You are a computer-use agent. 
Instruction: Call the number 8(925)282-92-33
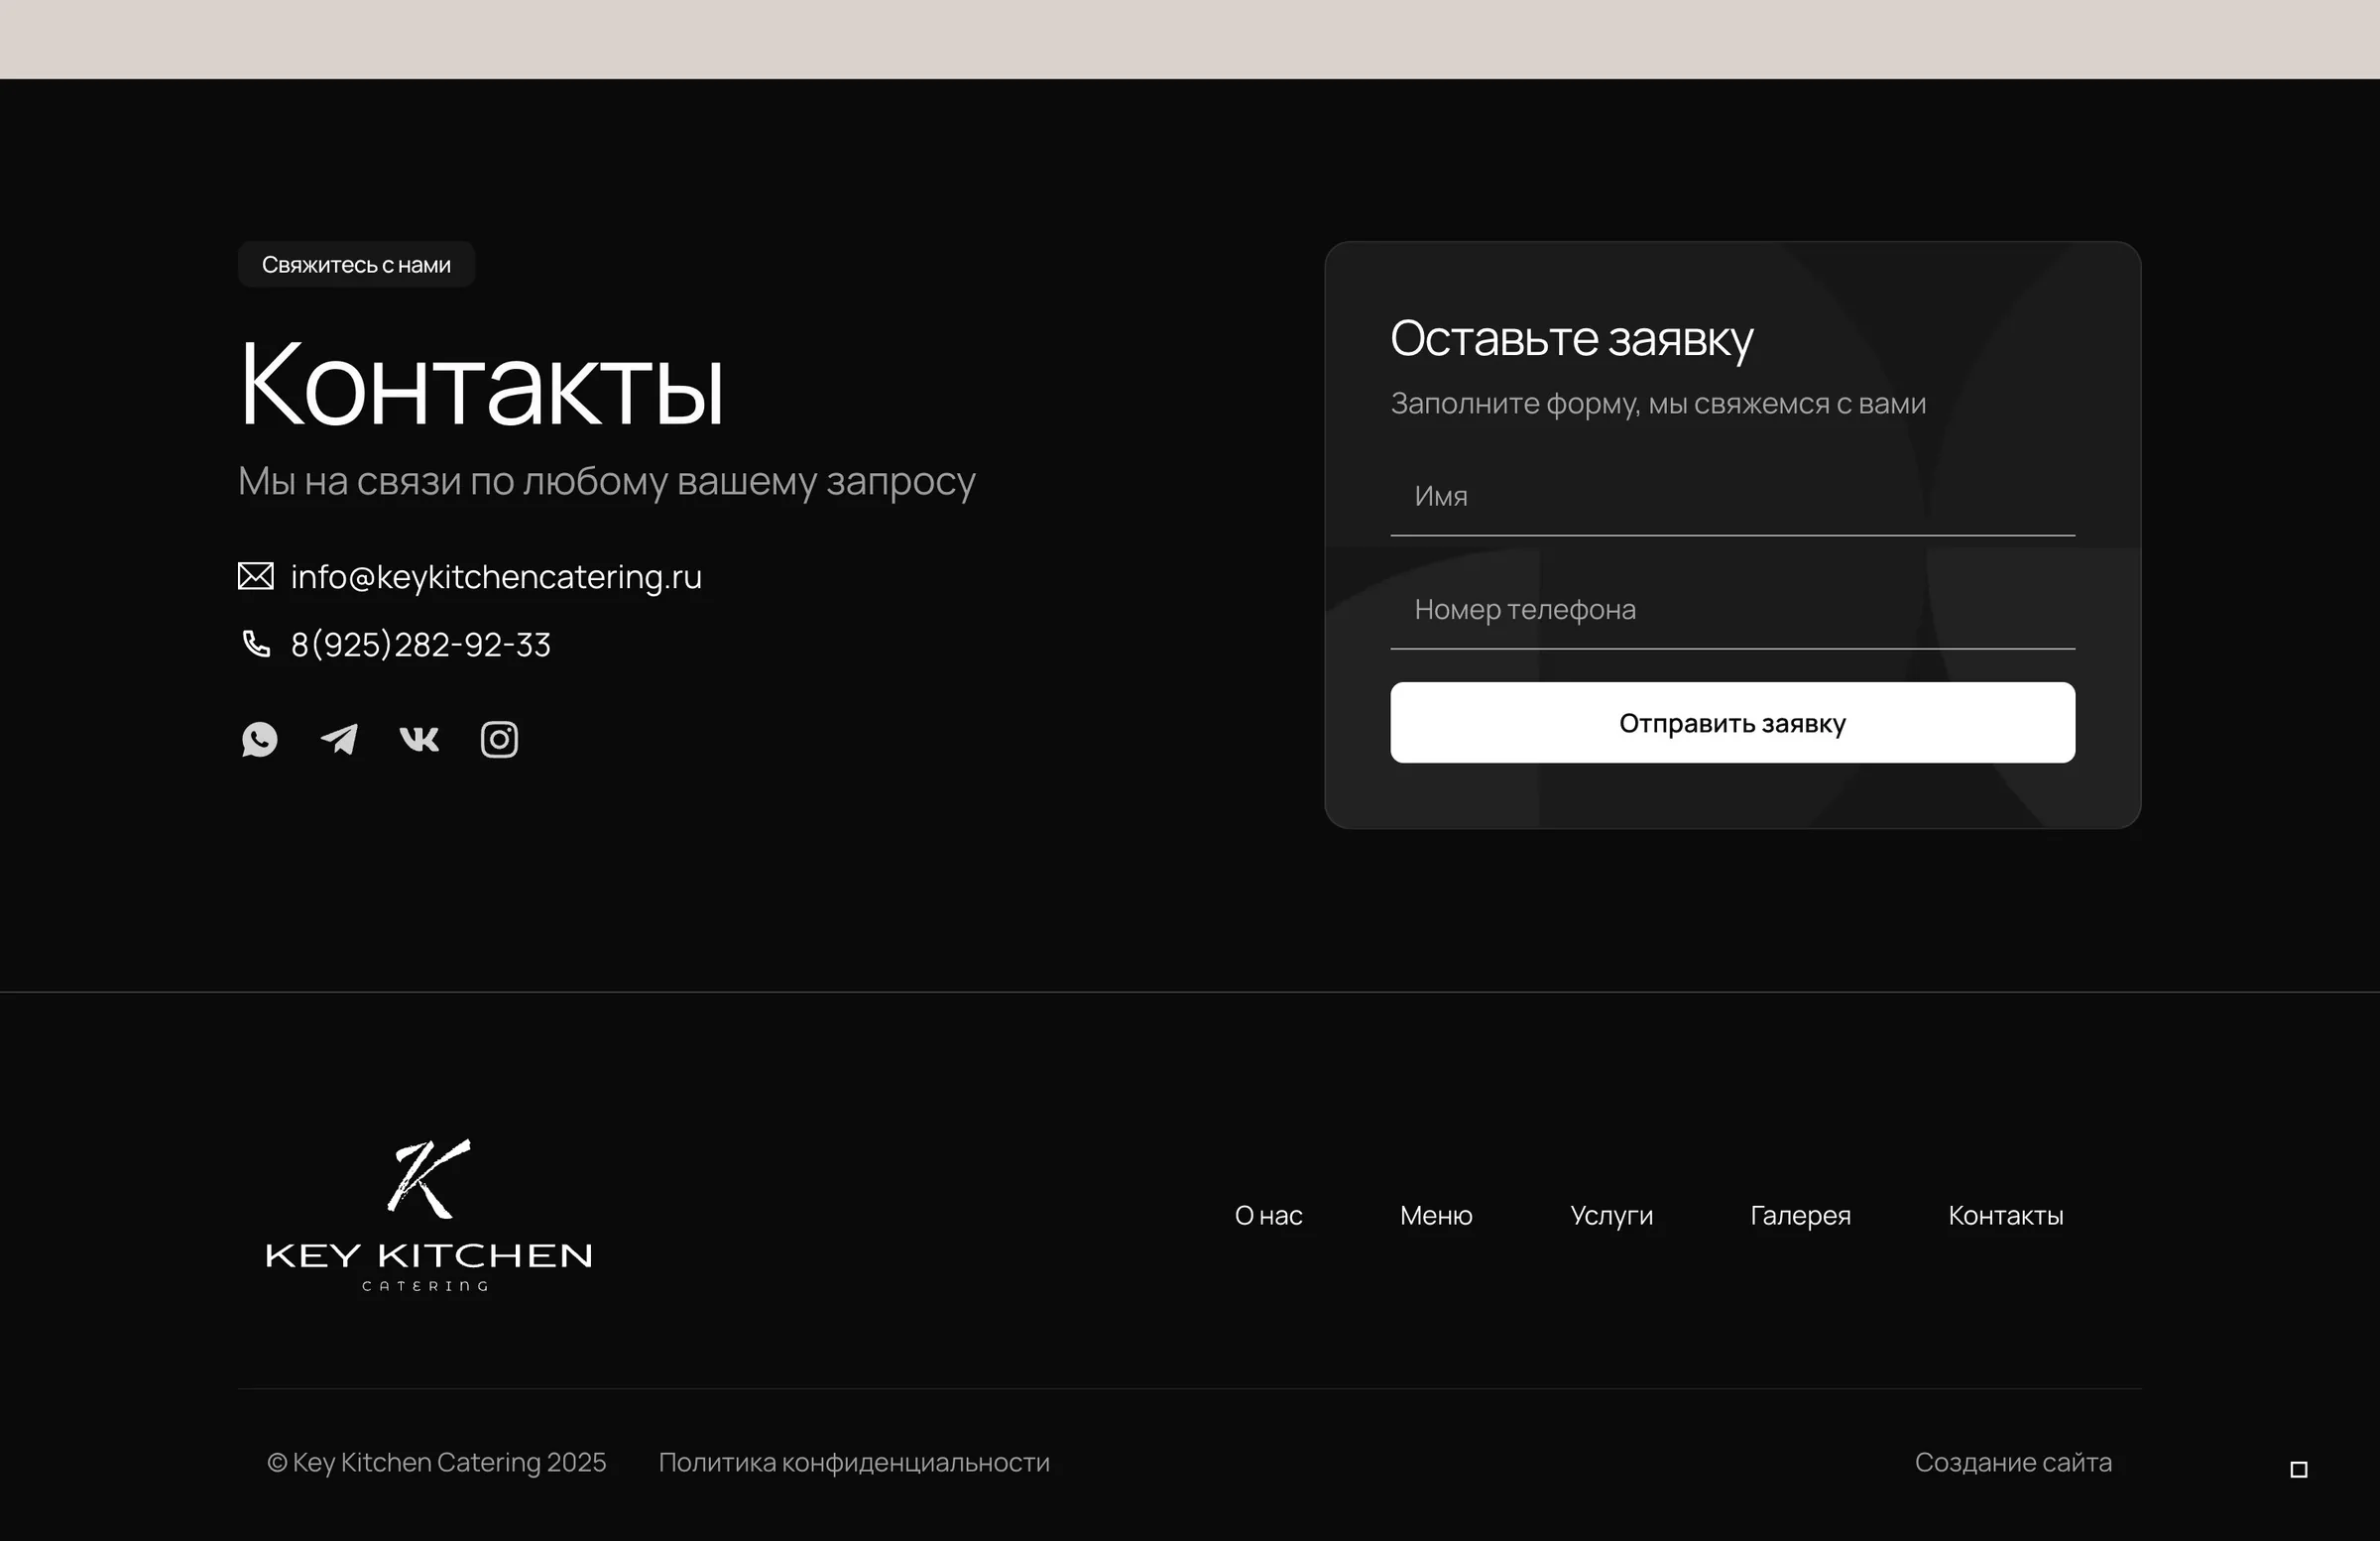(x=421, y=645)
